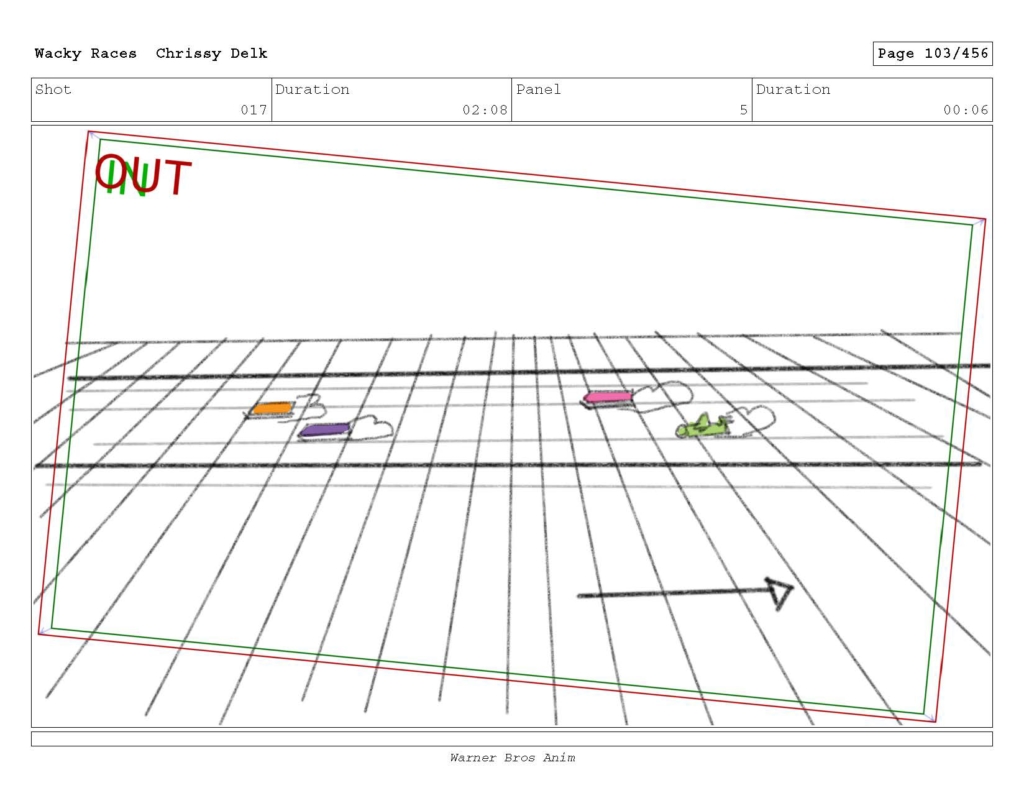Click the purple race car drawing
The image size is (1024, 793).
click(325, 430)
